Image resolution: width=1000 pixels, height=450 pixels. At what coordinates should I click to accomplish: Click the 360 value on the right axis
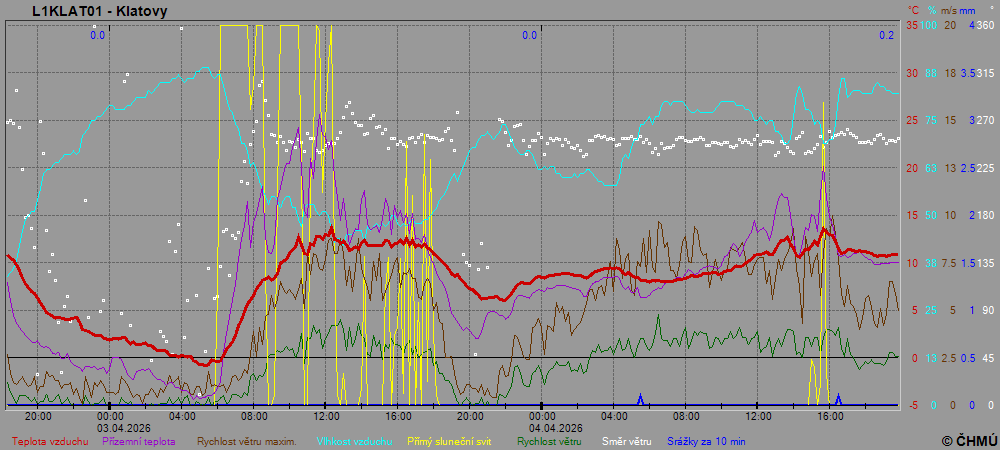[x=985, y=25]
